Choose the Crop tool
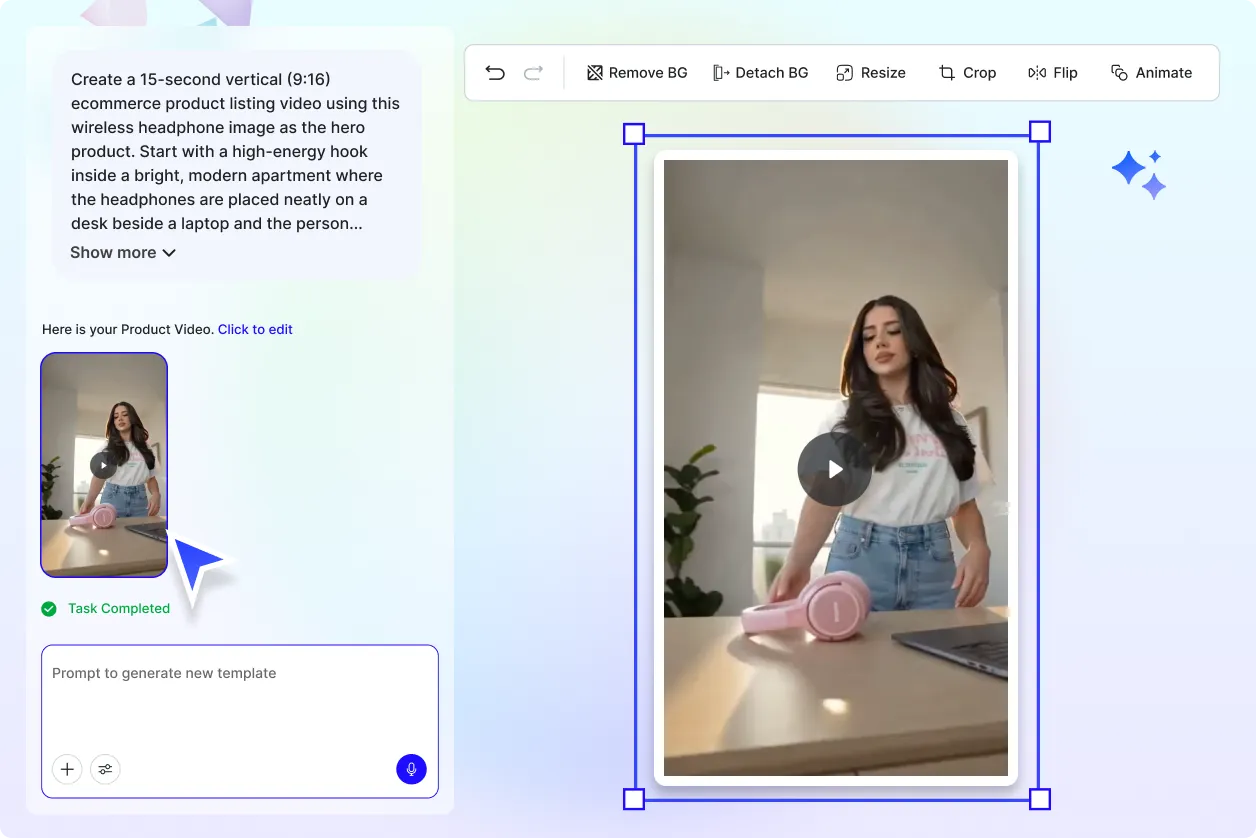Image resolution: width=1256 pixels, height=838 pixels. tap(967, 73)
